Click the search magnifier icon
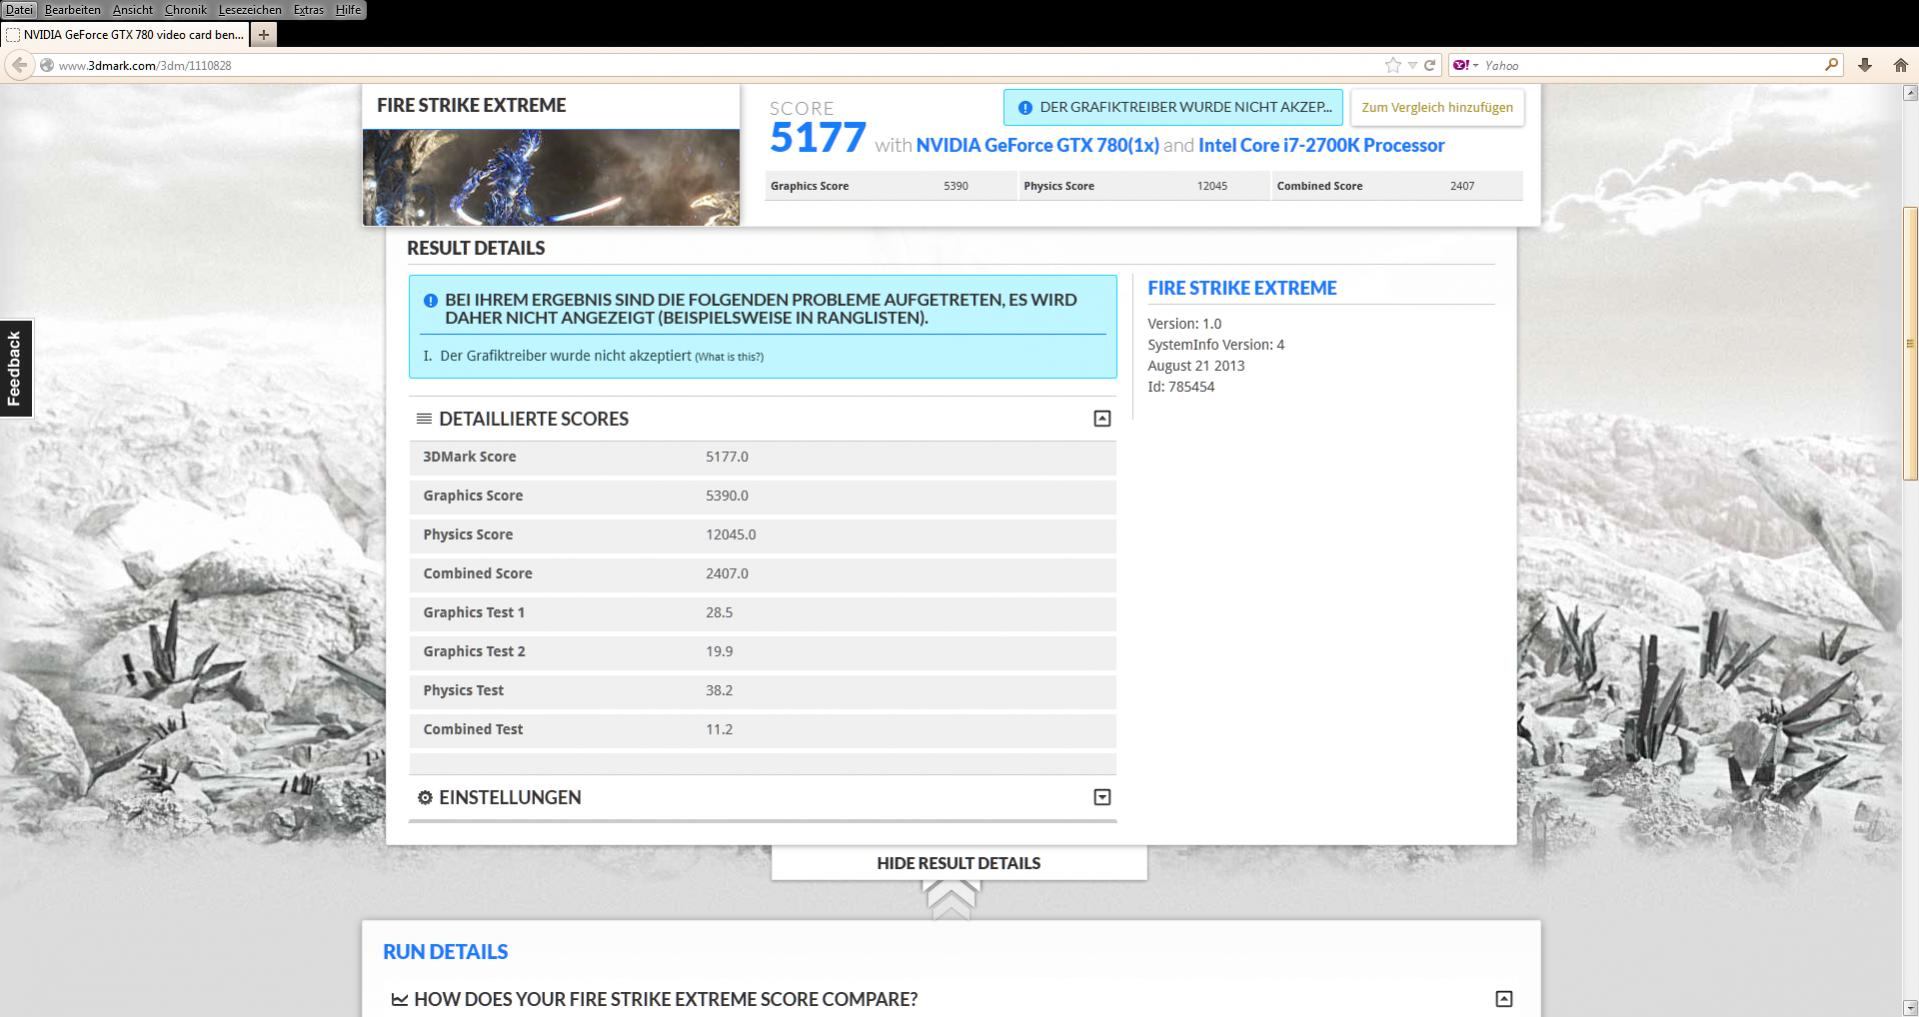The image size is (1919, 1017). pos(1831,65)
